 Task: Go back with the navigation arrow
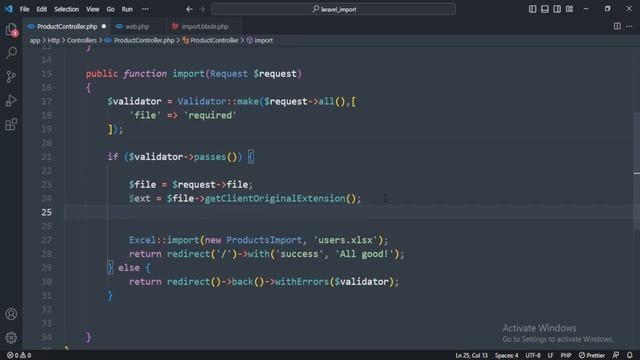189,9
